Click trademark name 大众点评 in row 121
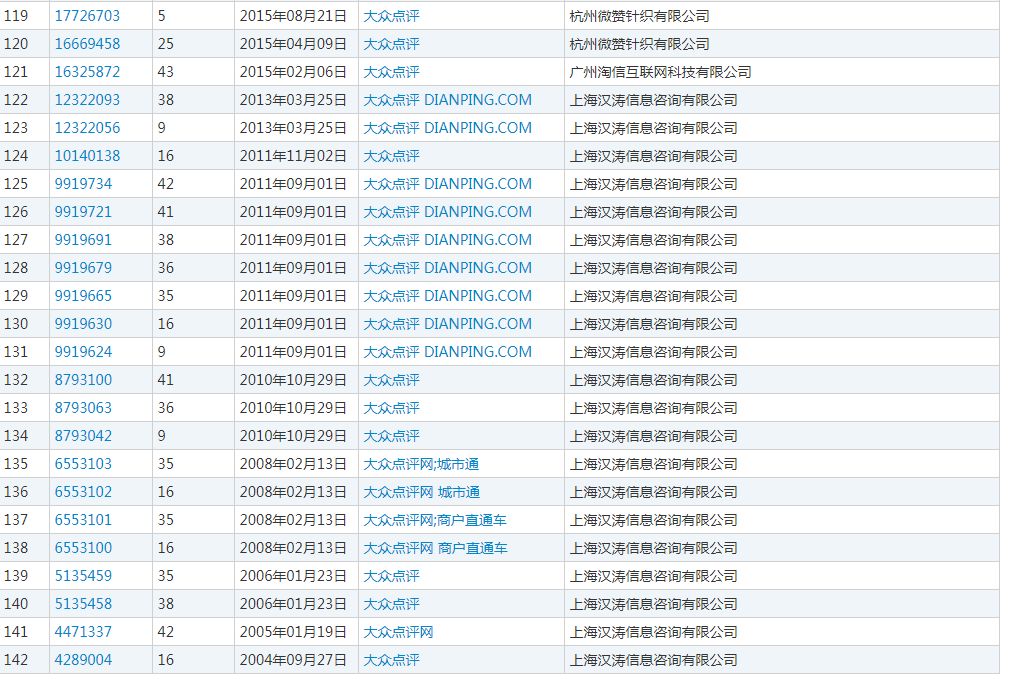The width and height of the screenshot is (1012, 679). (x=392, y=72)
